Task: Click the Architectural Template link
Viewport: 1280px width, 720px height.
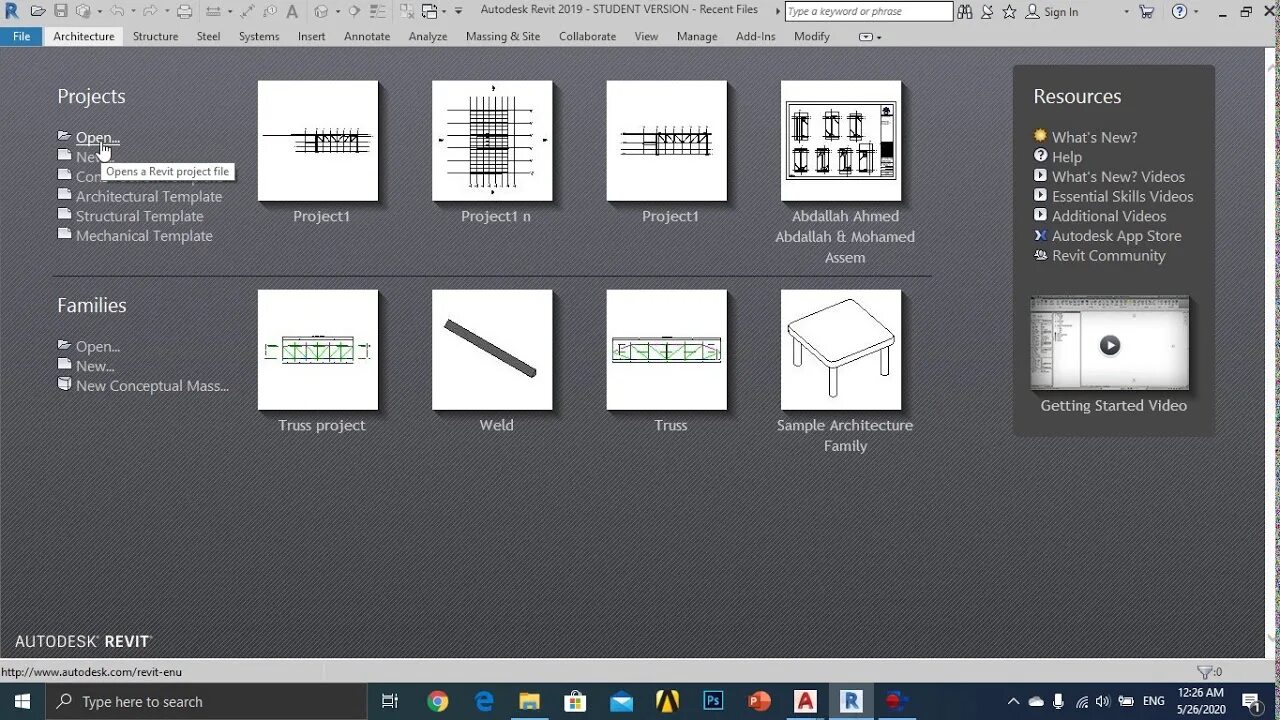Action: (x=149, y=196)
